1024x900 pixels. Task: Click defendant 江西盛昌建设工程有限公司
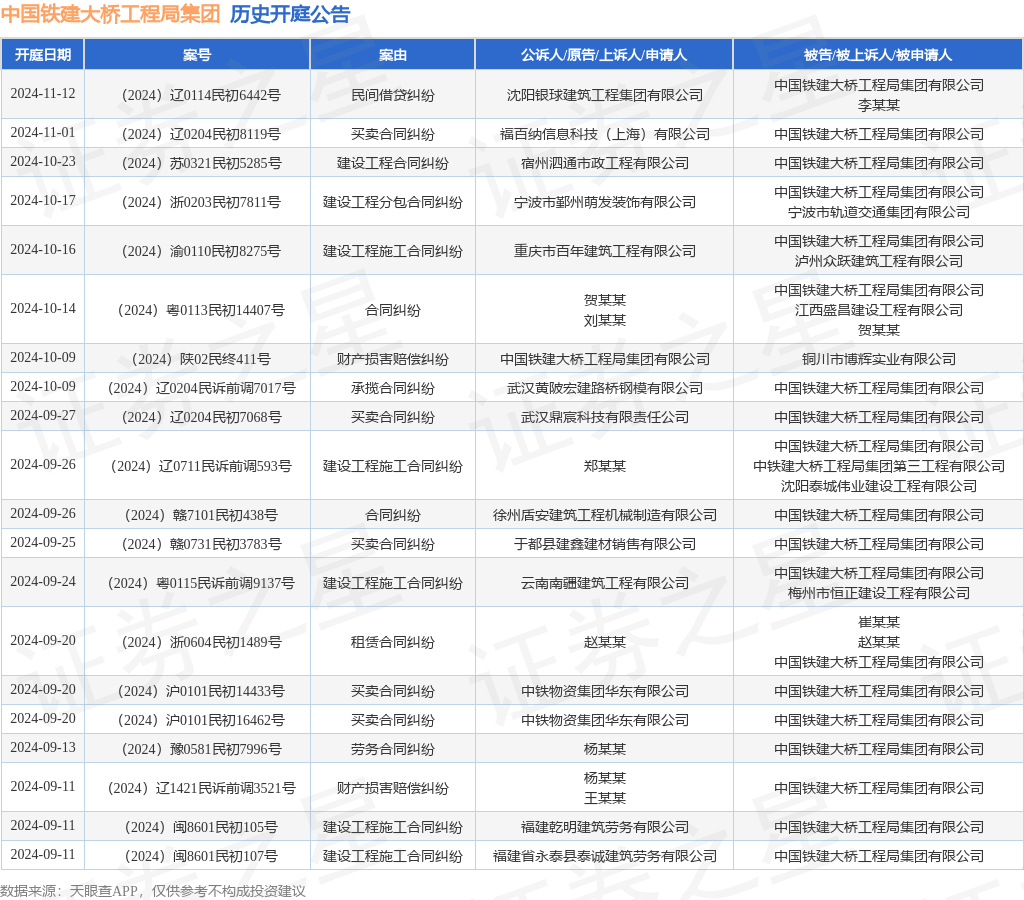878,310
